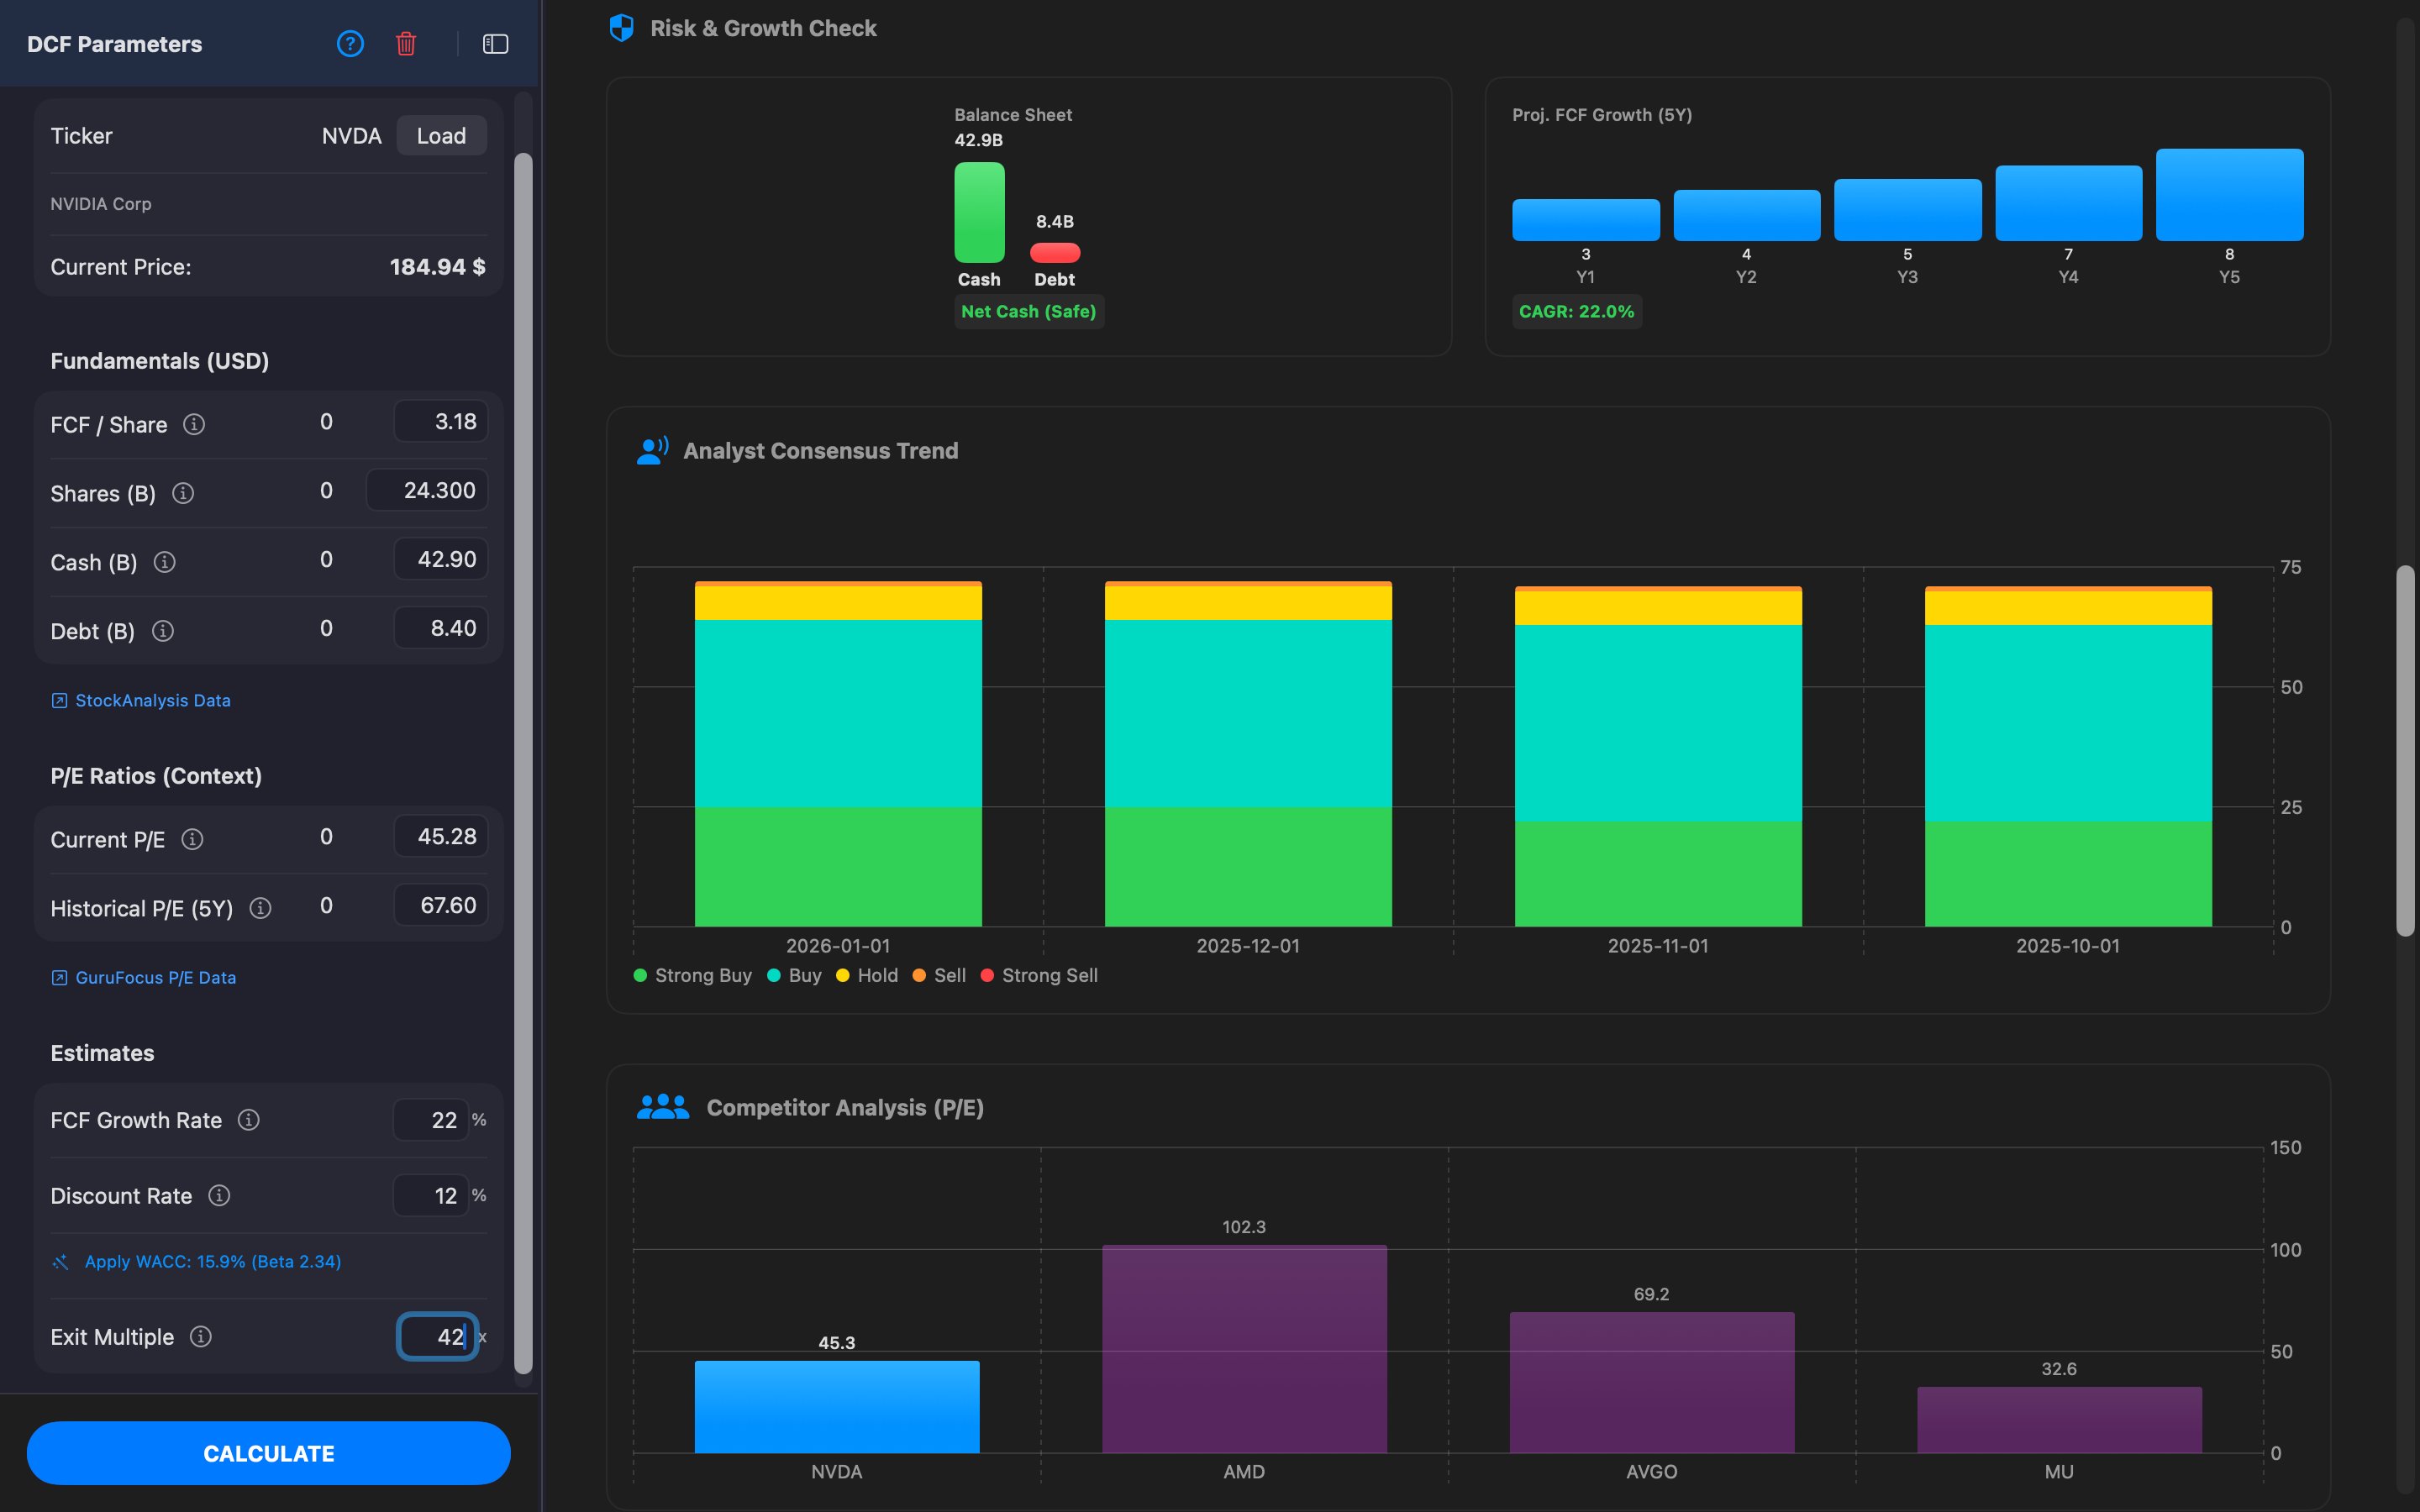Click info icon beside FCF Growth Rate
This screenshot has width=2420, height=1512.
point(249,1120)
